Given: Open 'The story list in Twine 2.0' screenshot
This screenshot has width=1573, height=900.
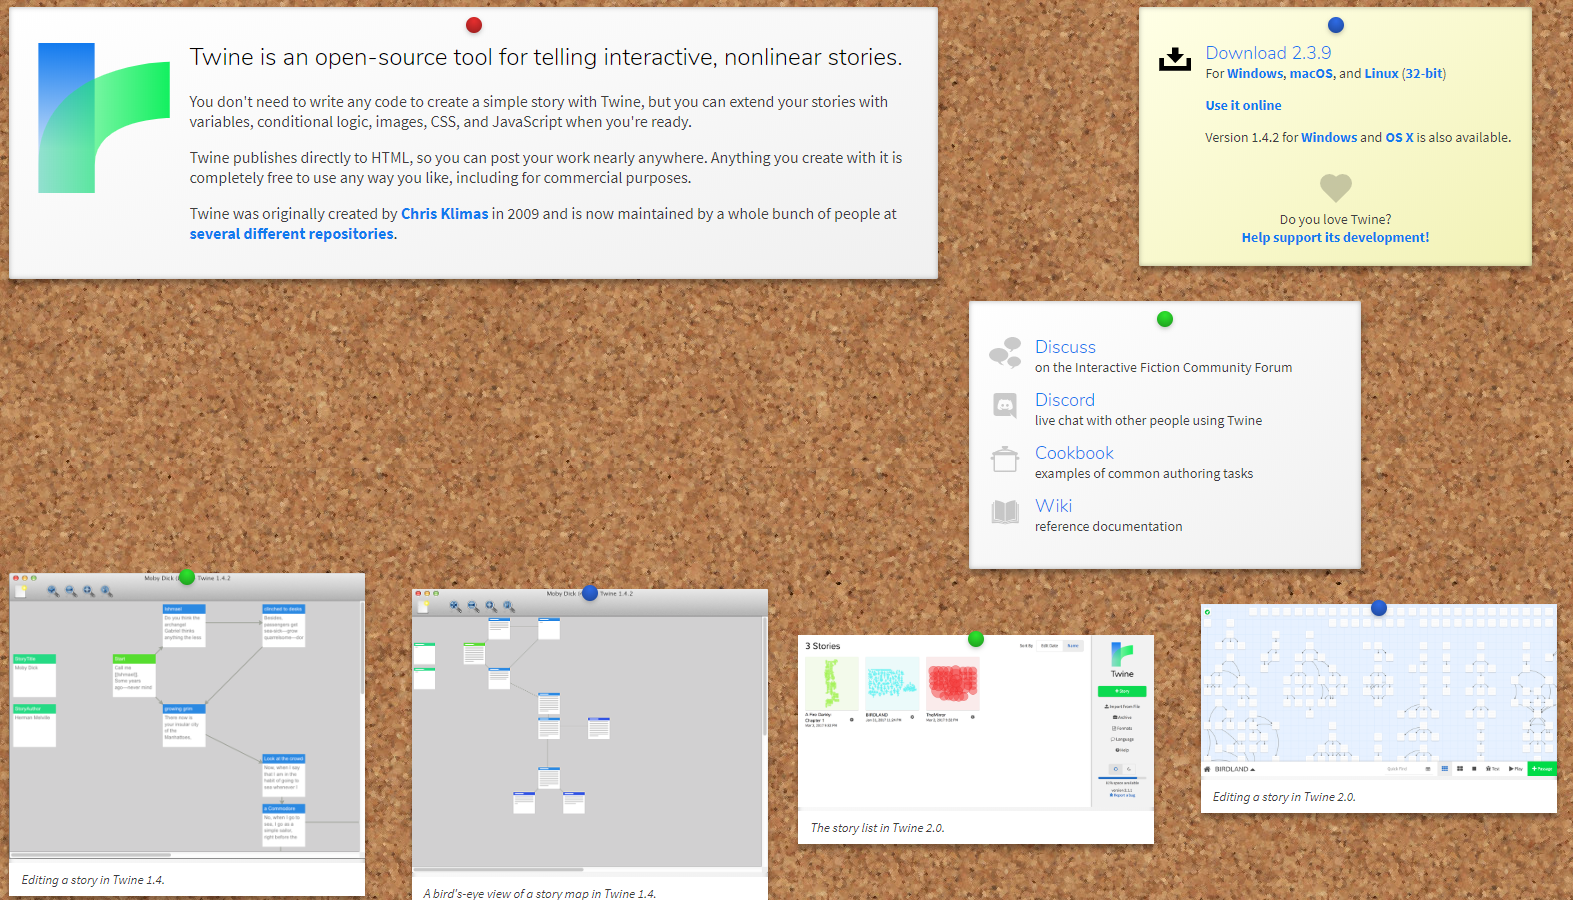Looking at the screenshot, I should (x=976, y=722).
